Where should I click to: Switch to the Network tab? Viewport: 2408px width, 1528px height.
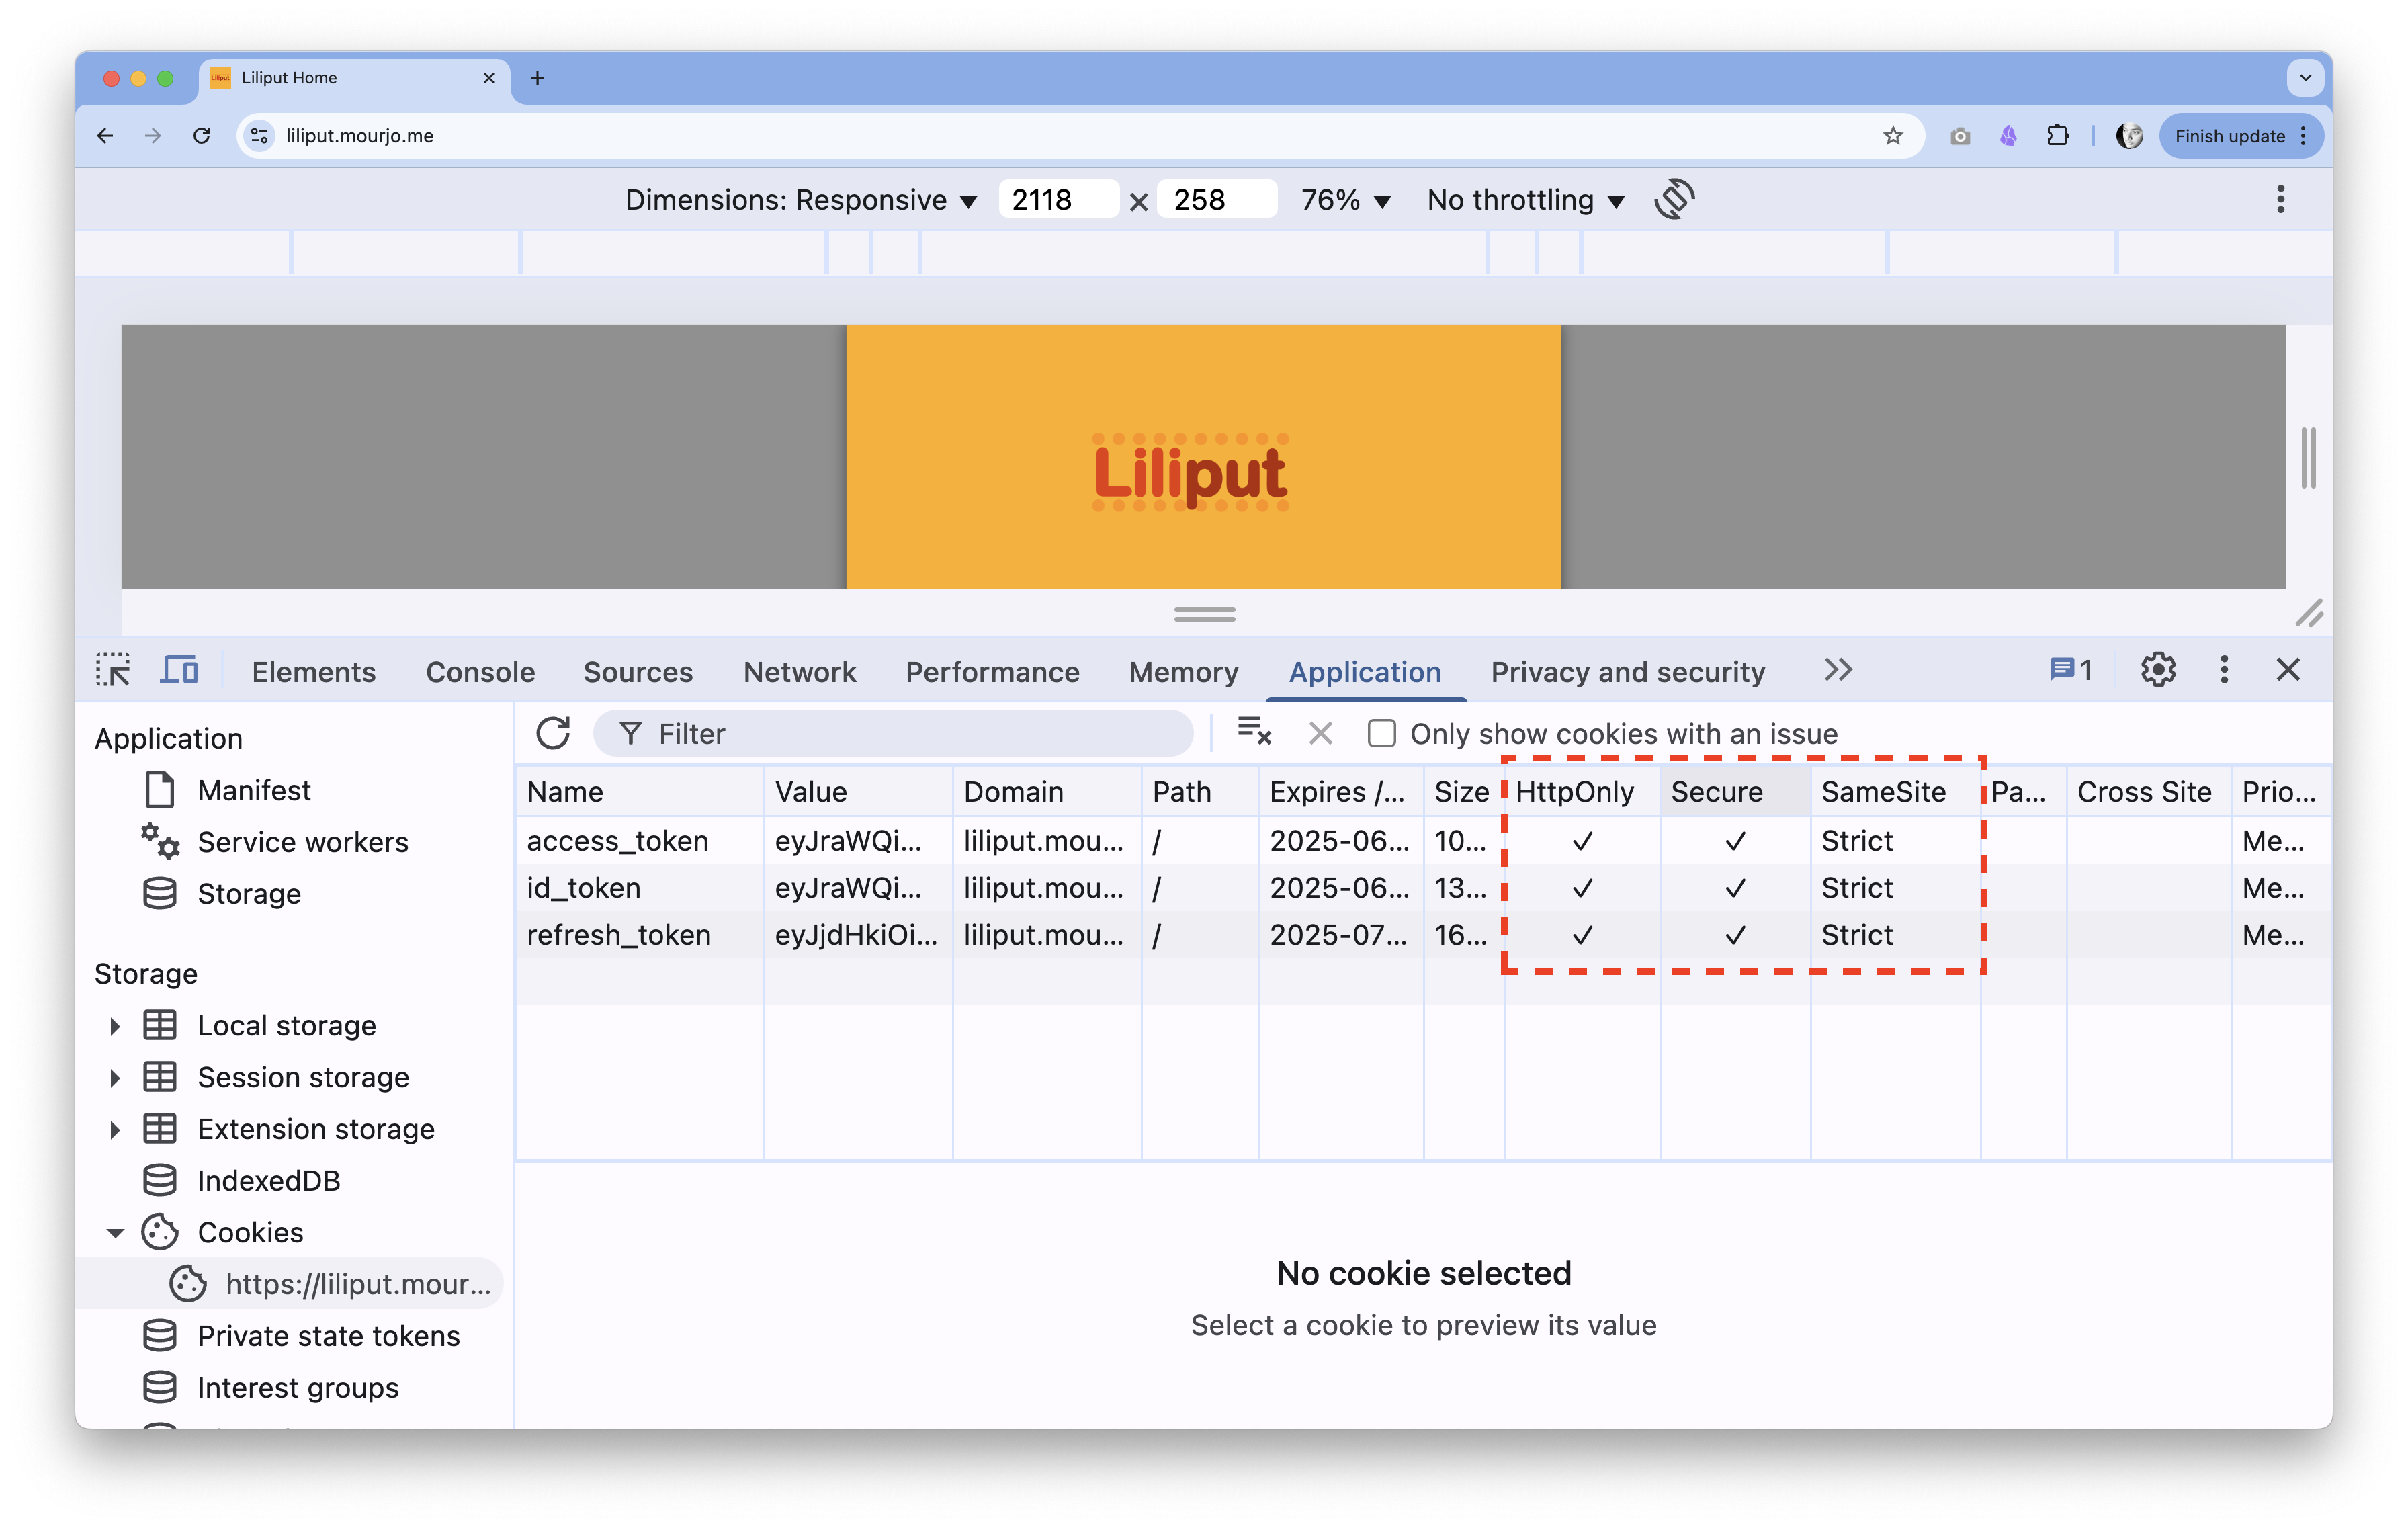[799, 672]
